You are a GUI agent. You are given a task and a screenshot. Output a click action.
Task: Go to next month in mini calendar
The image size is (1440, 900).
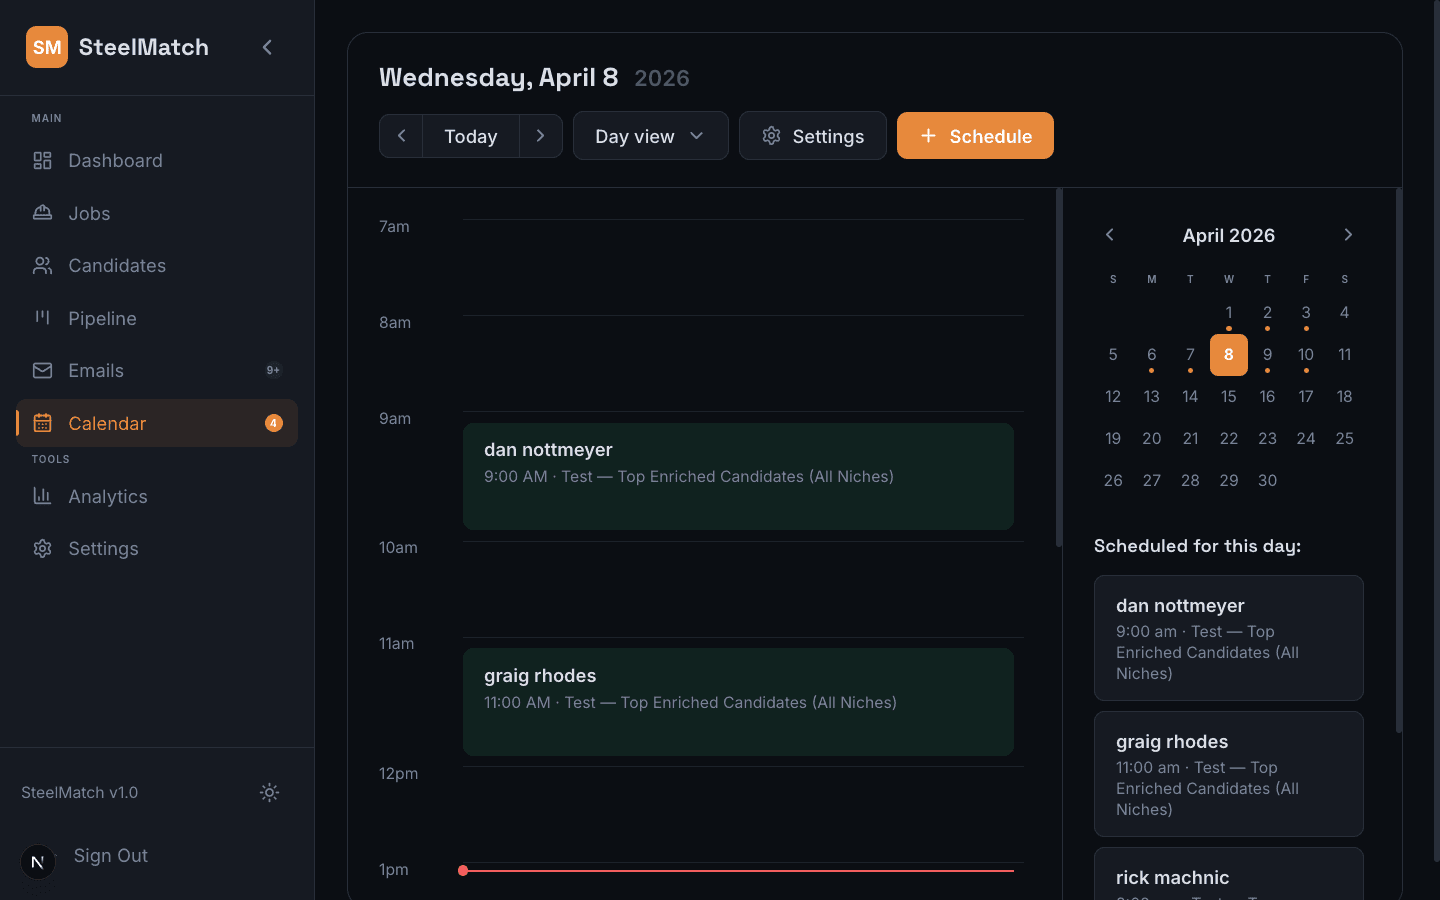coord(1348,234)
